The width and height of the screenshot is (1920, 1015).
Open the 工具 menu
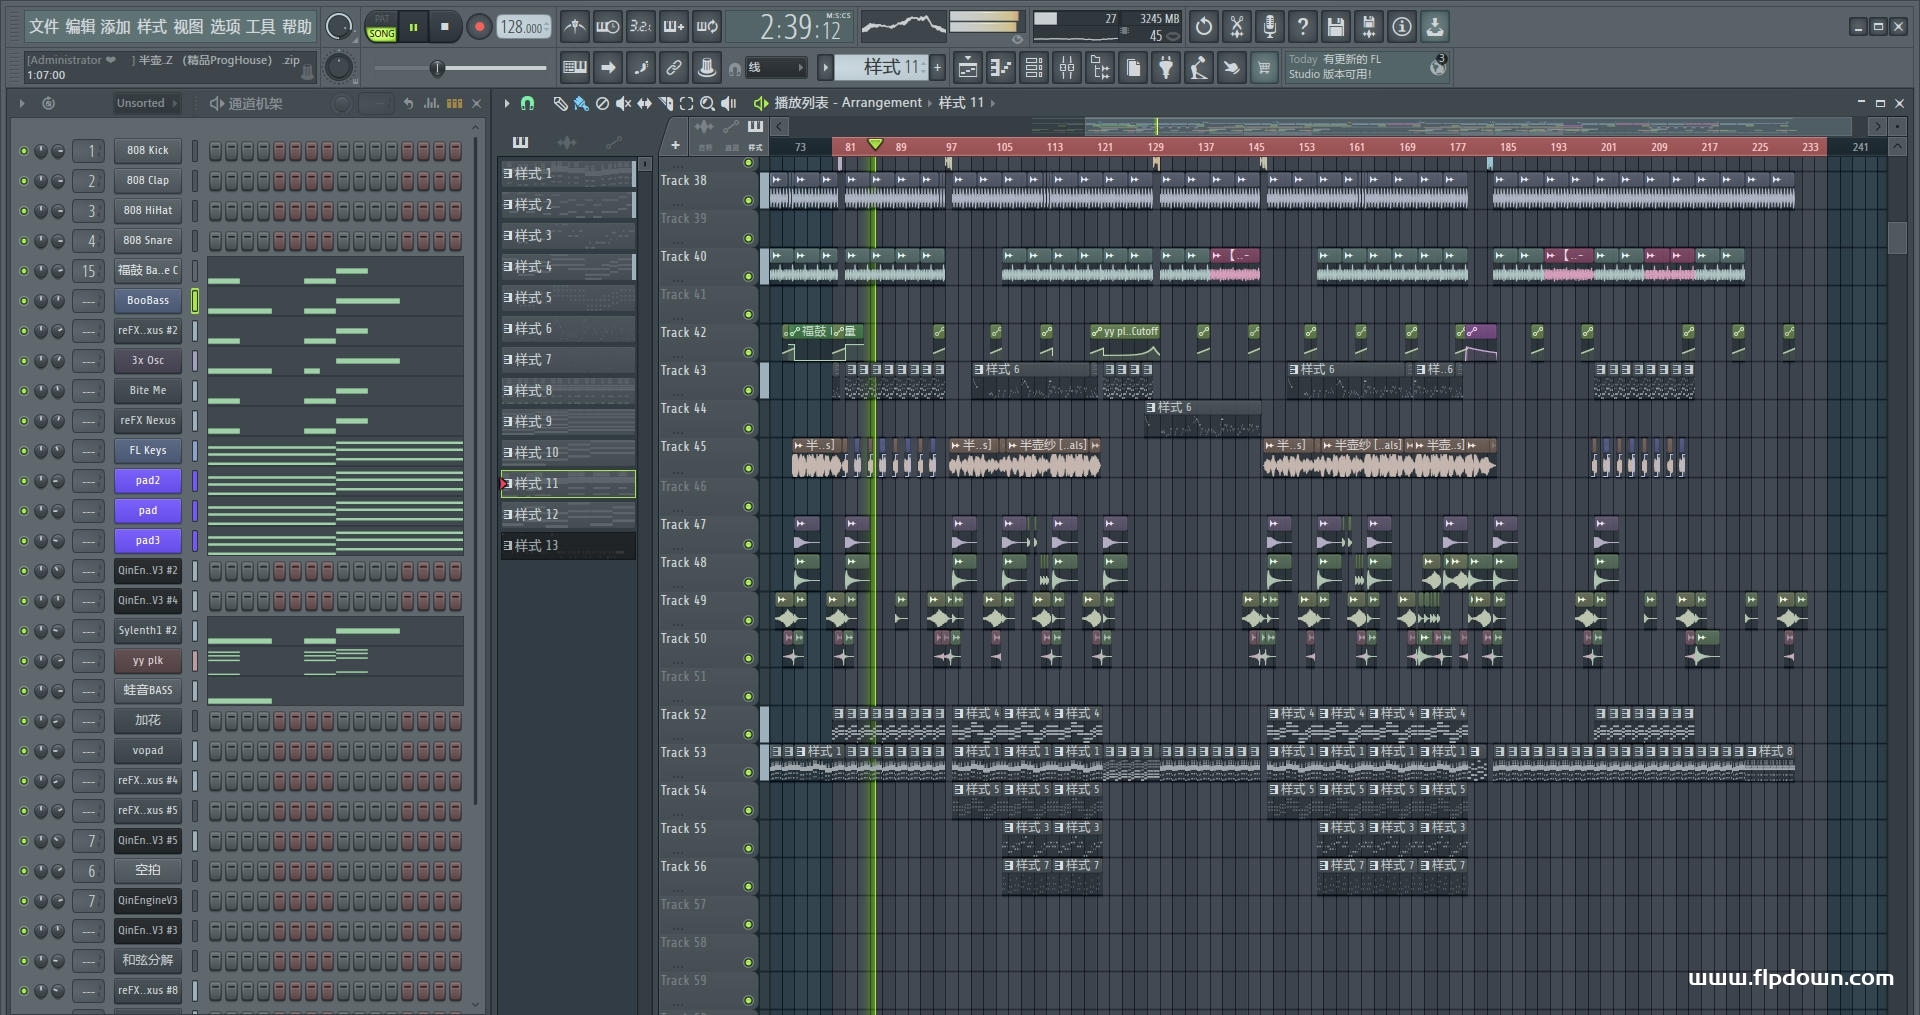(x=260, y=27)
